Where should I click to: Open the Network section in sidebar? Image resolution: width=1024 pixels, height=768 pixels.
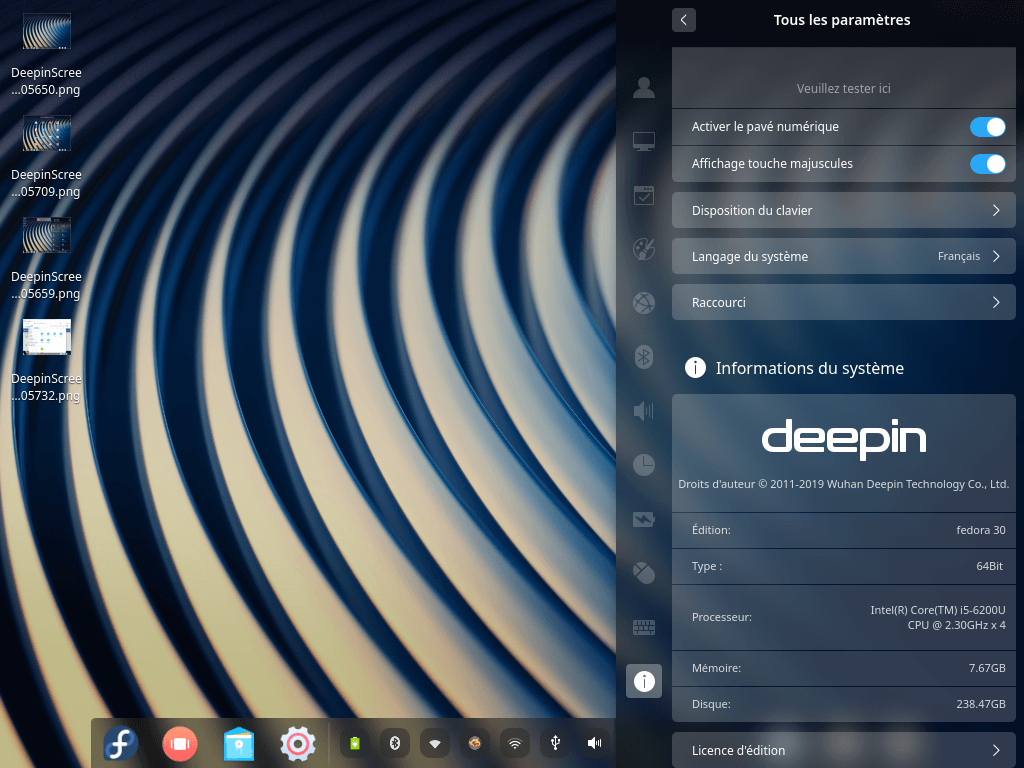click(x=644, y=303)
